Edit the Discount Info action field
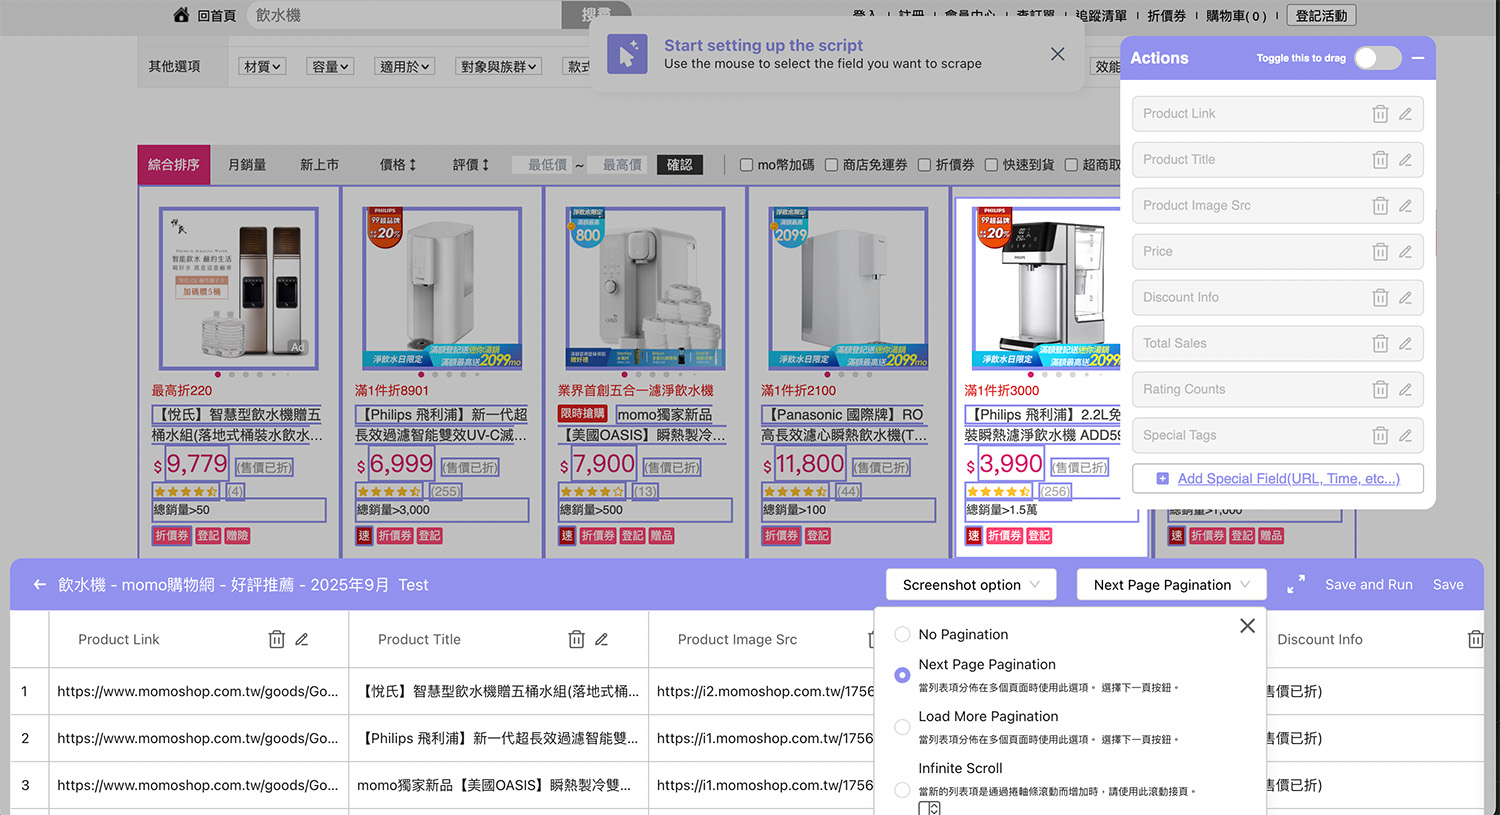The width and height of the screenshot is (1500, 815). [1405, 298]
